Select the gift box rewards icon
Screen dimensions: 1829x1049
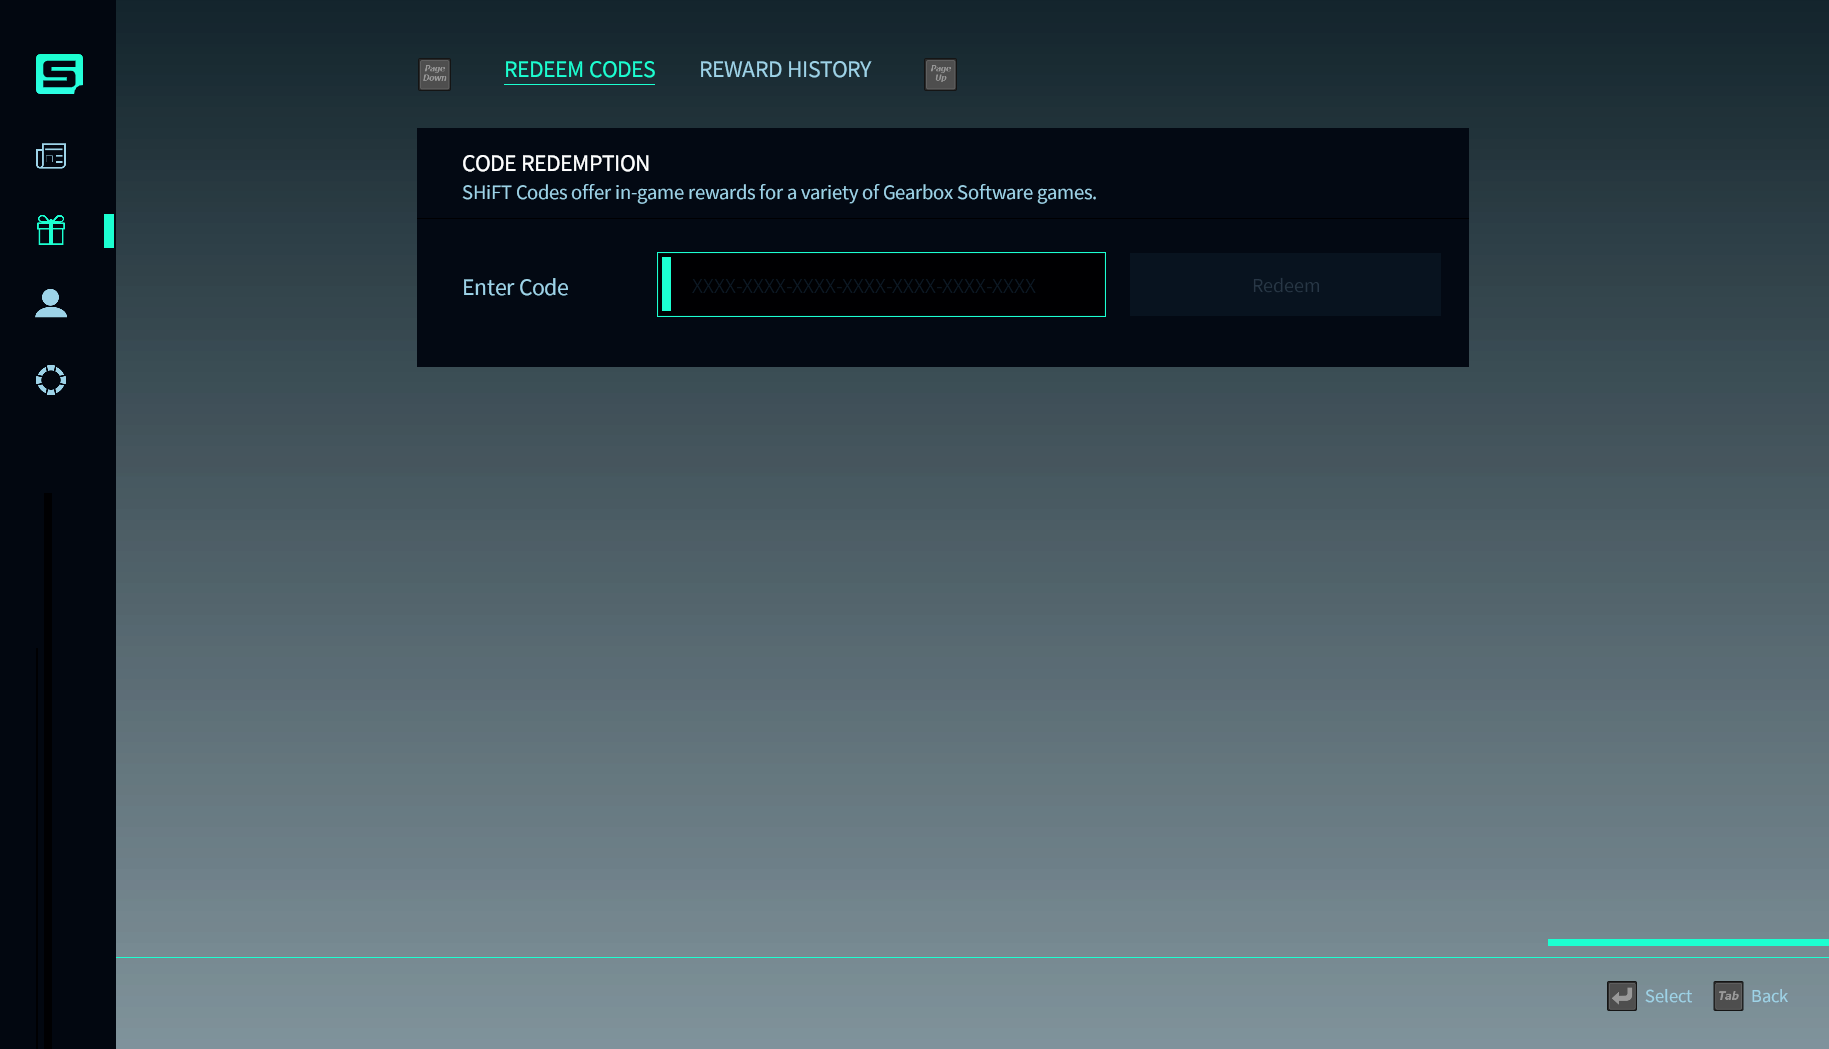[x=51, y=230]
